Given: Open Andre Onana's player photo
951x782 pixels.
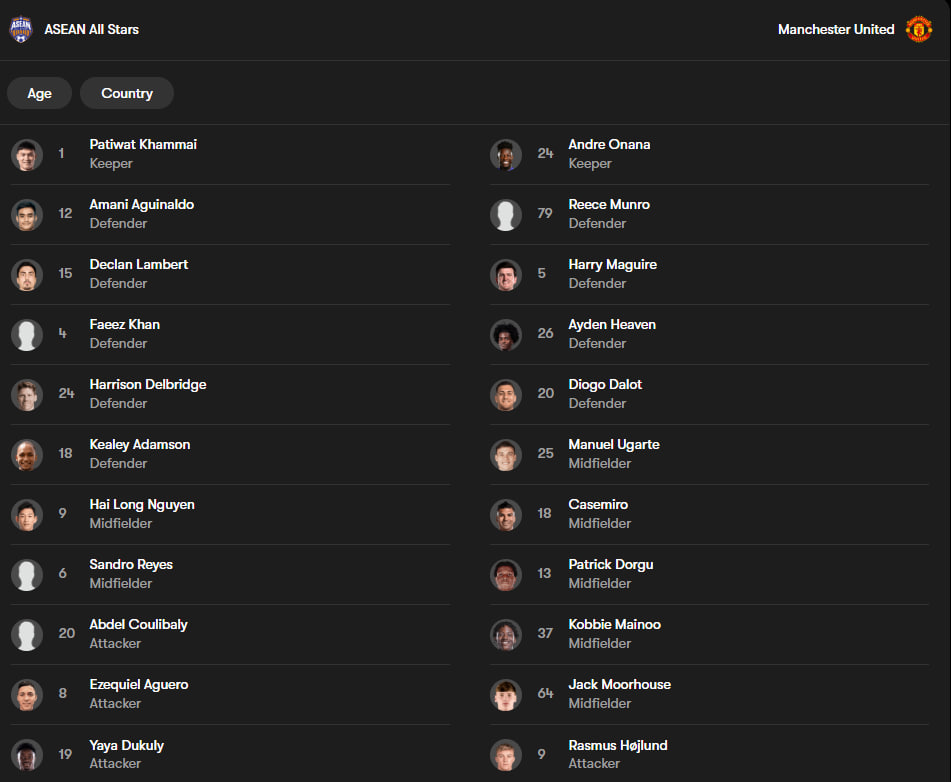Looking at the screenshot, I should (x=506, y=155).
